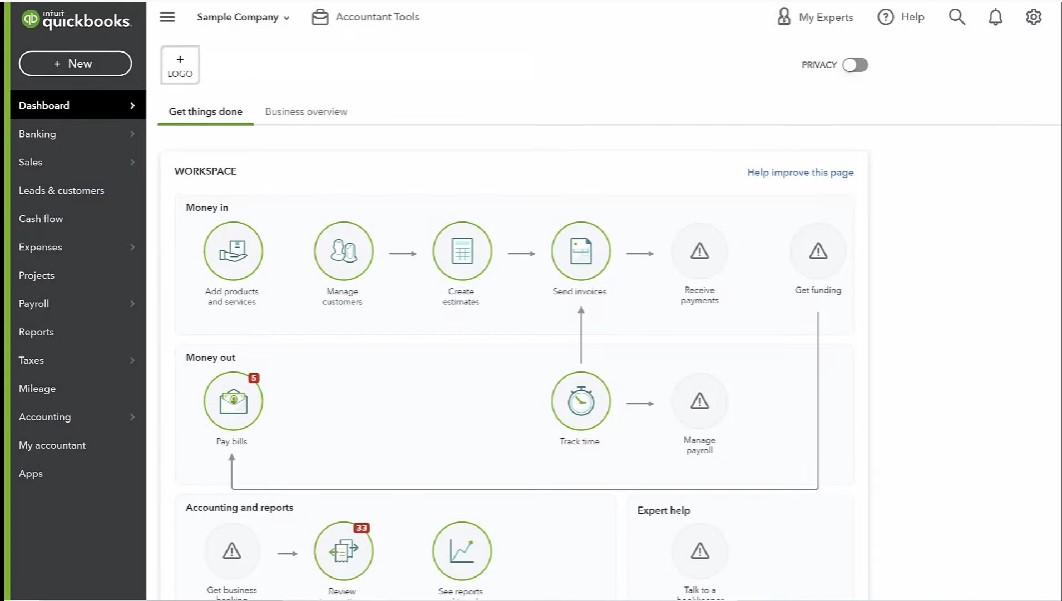Viewport: 1062px width, 601px height.
Task: Click the Track time stopwatch icon
Action: [x=580, y=401]
